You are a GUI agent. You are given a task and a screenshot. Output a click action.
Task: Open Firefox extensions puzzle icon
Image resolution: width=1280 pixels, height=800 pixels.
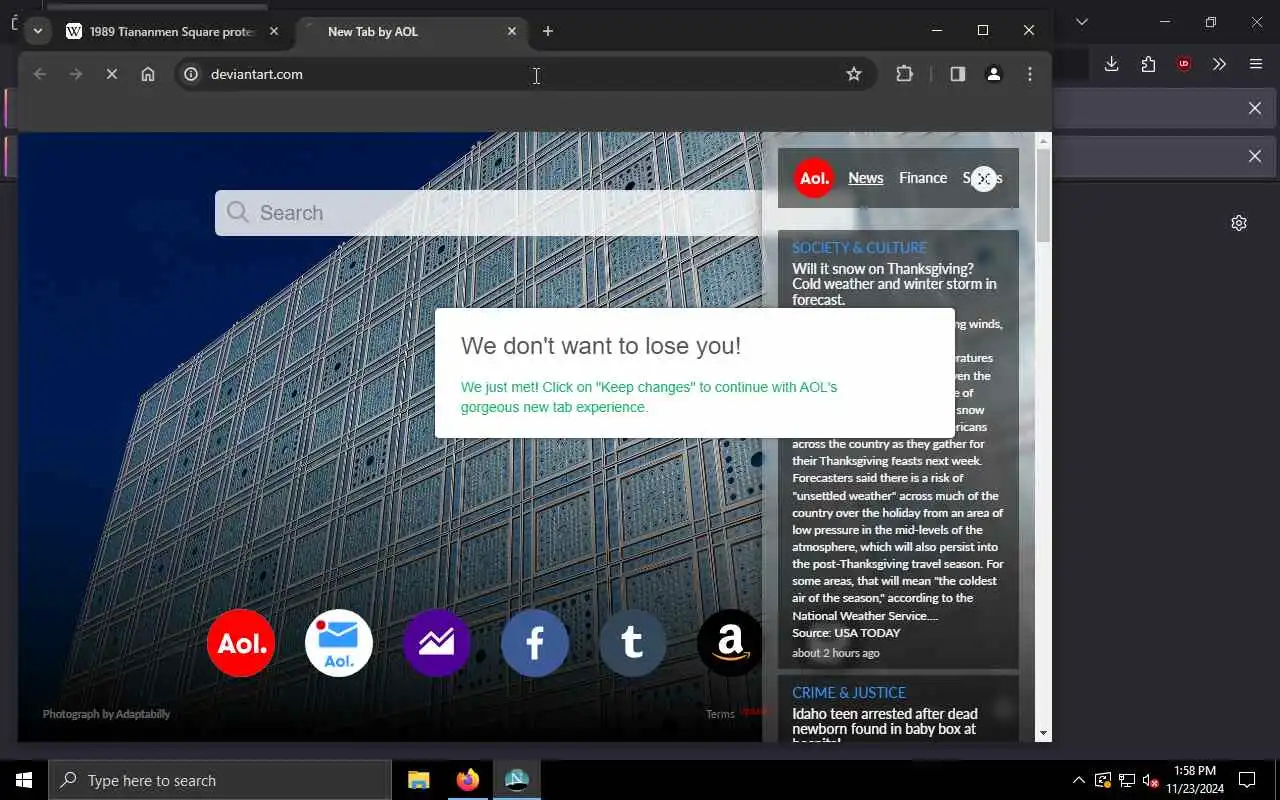1148,64
